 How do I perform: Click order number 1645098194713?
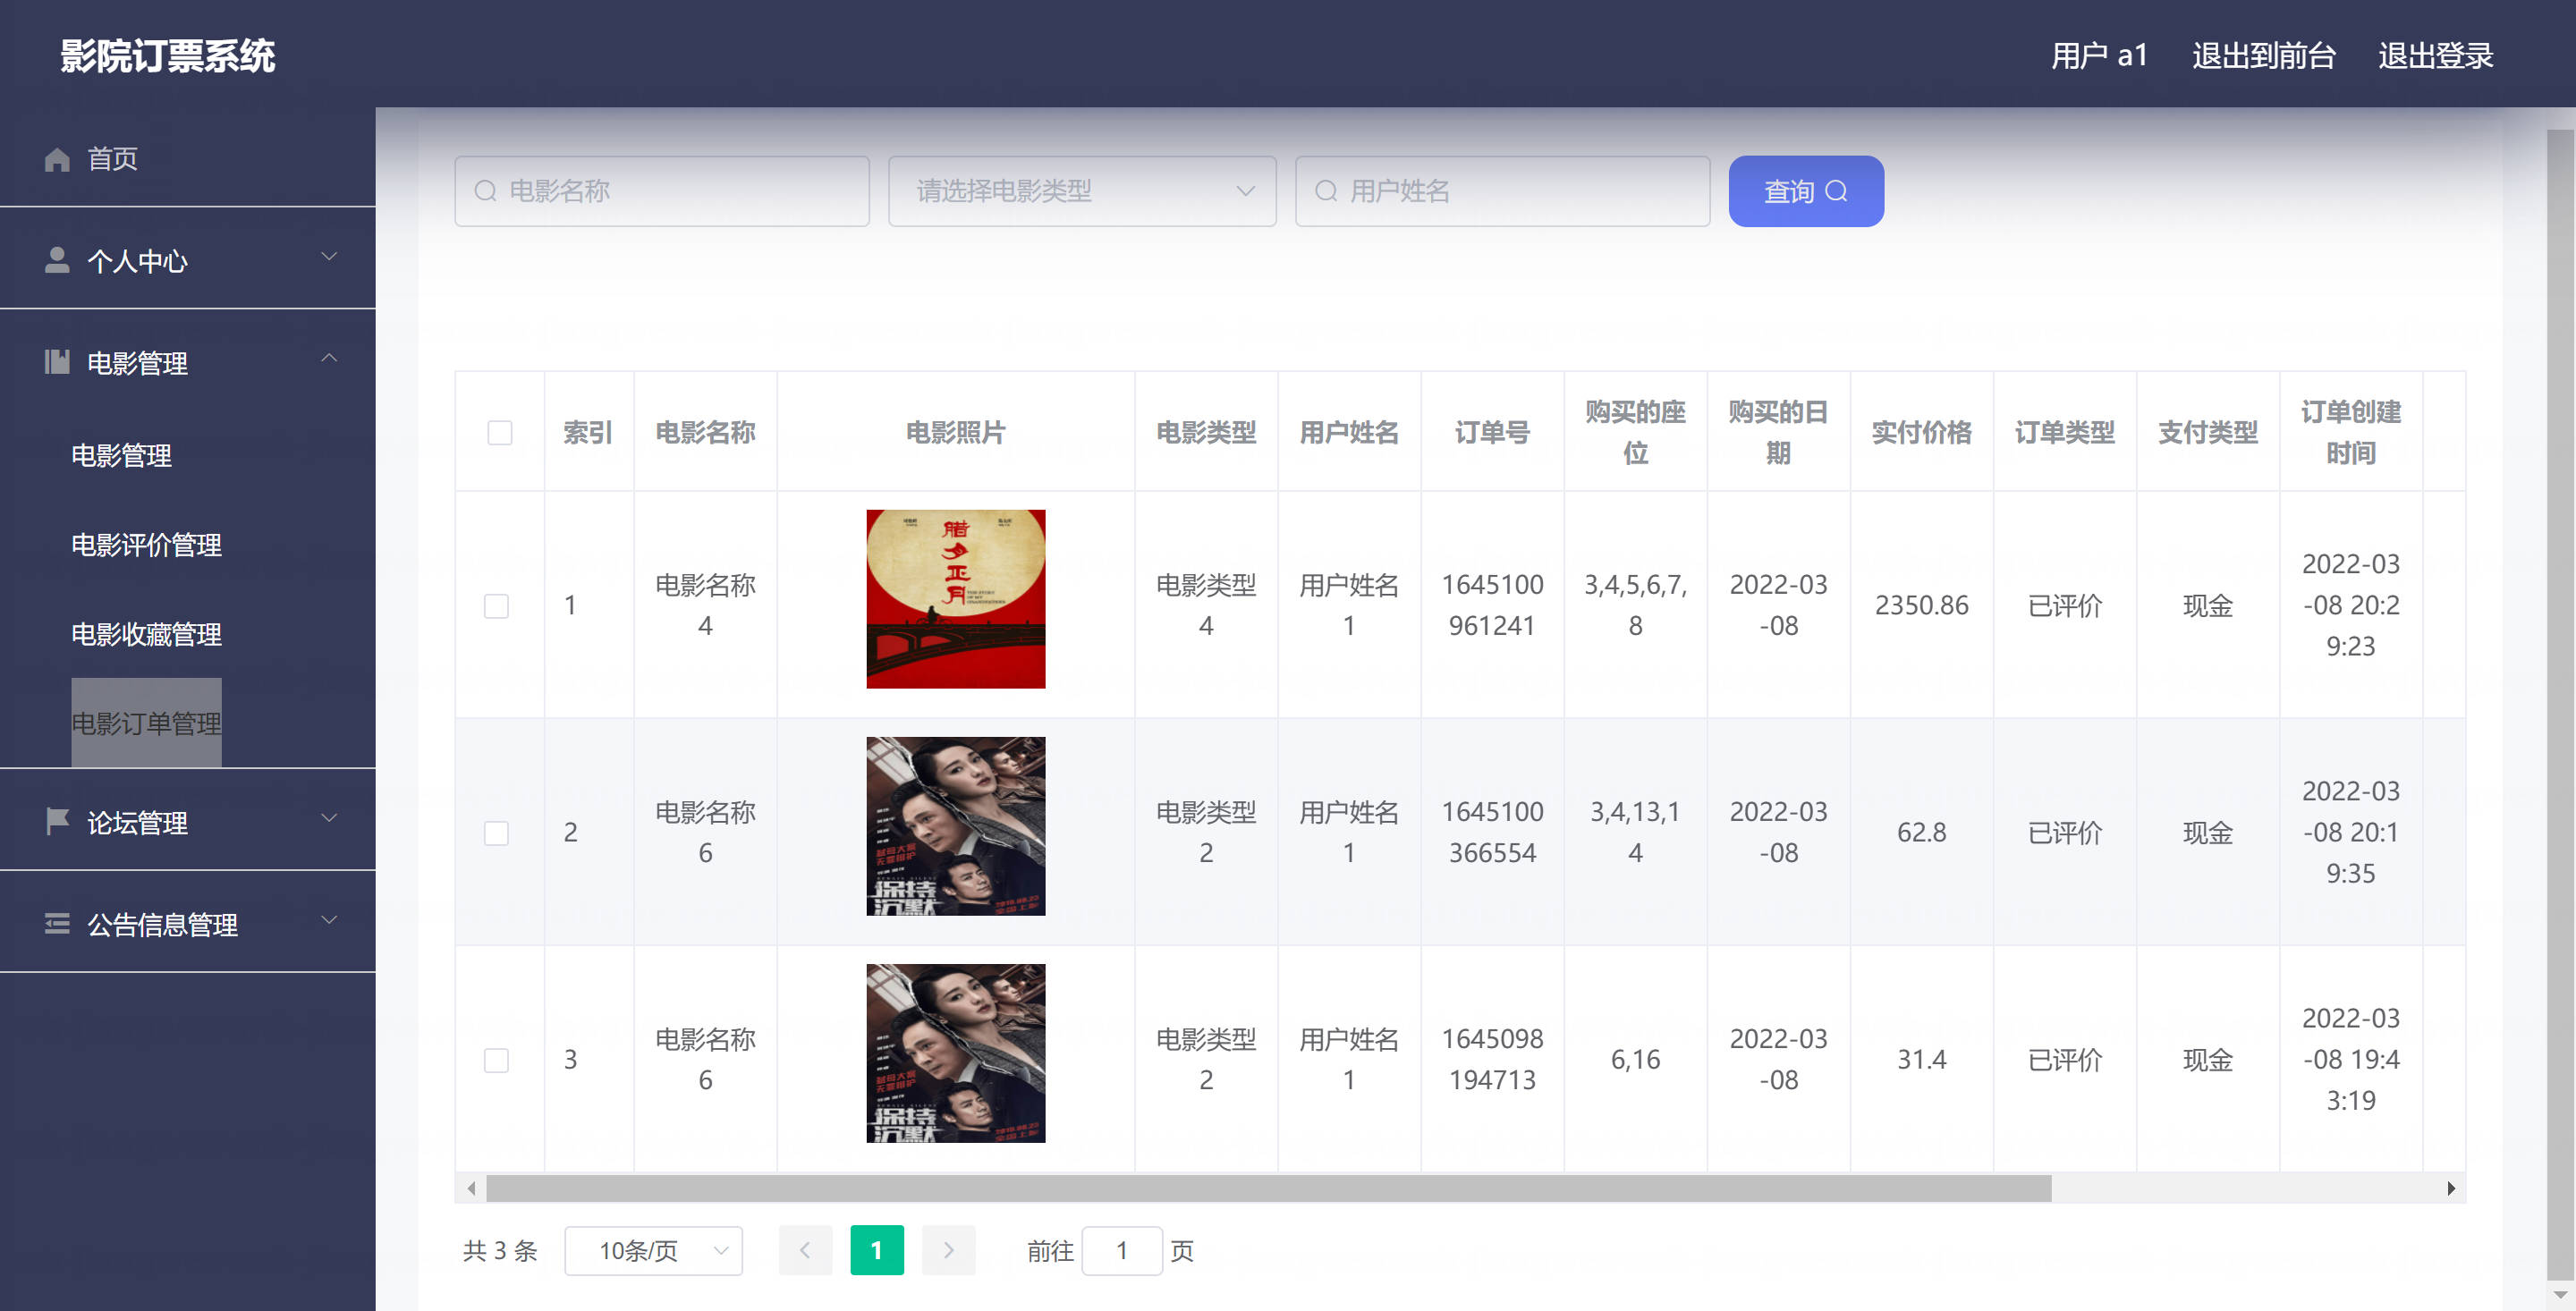[x=1492, y=1059]
